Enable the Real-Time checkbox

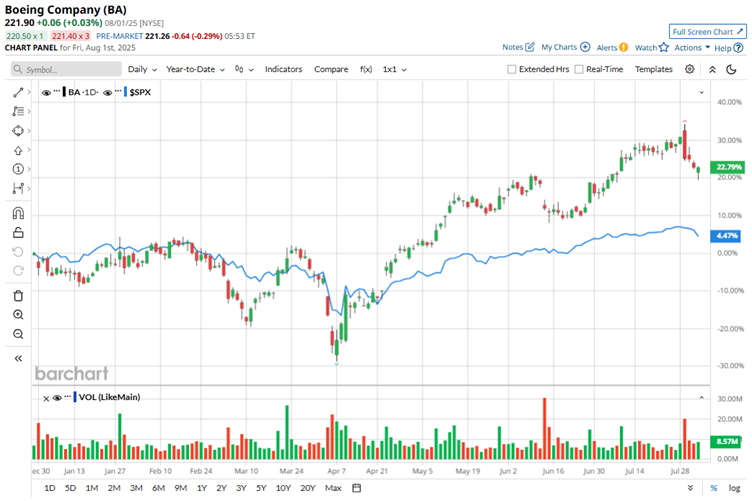[x=579, y=69]
